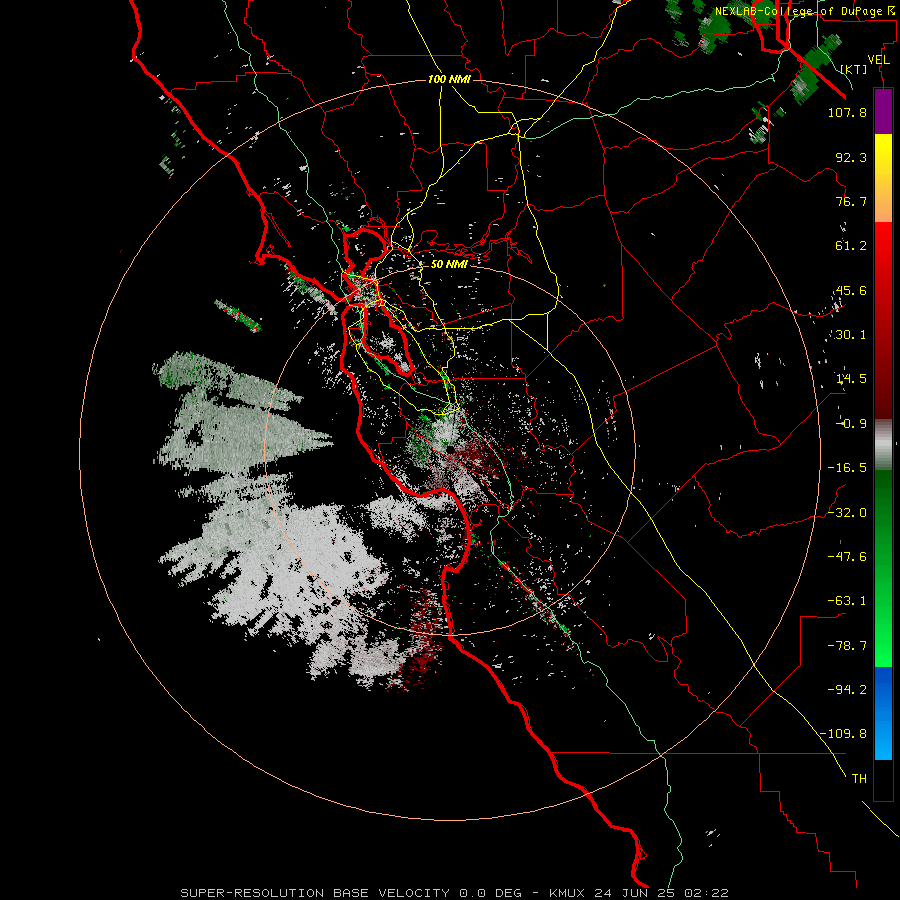900x900 pixels.
Task: Click the purple segment of the color bar
Action: 883,111
